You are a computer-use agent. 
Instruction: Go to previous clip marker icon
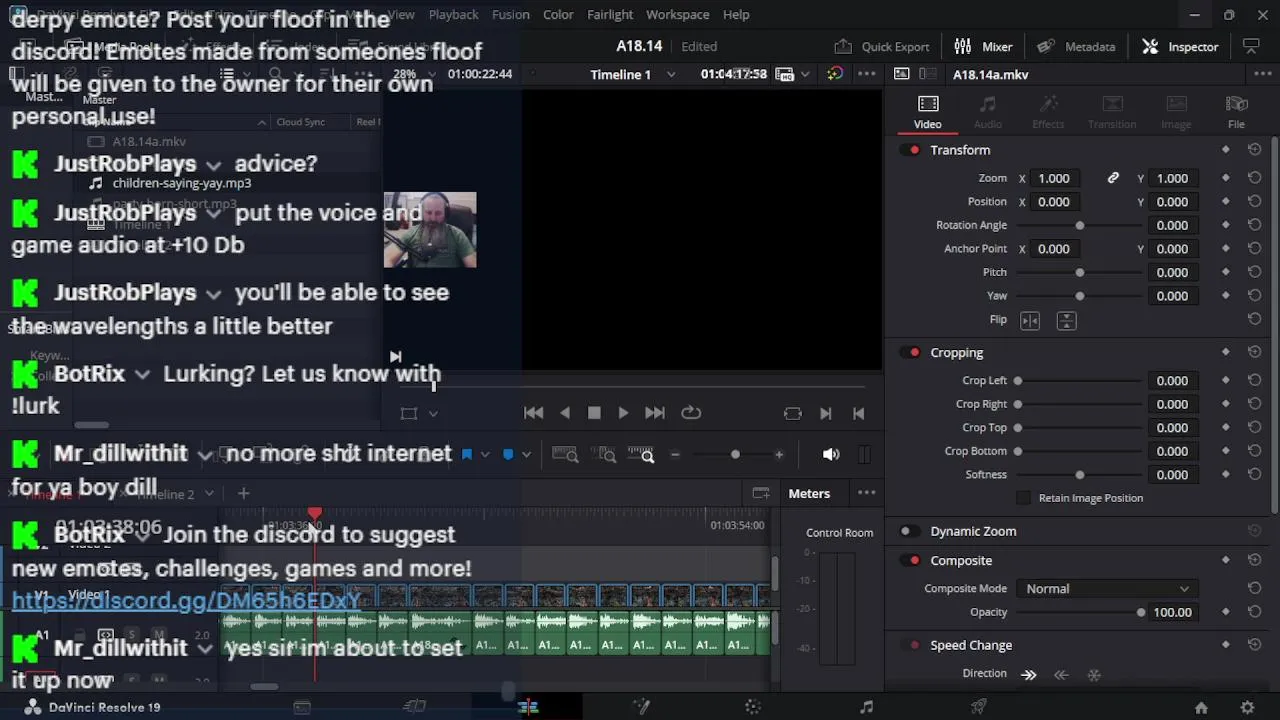(x=858, y=413)
